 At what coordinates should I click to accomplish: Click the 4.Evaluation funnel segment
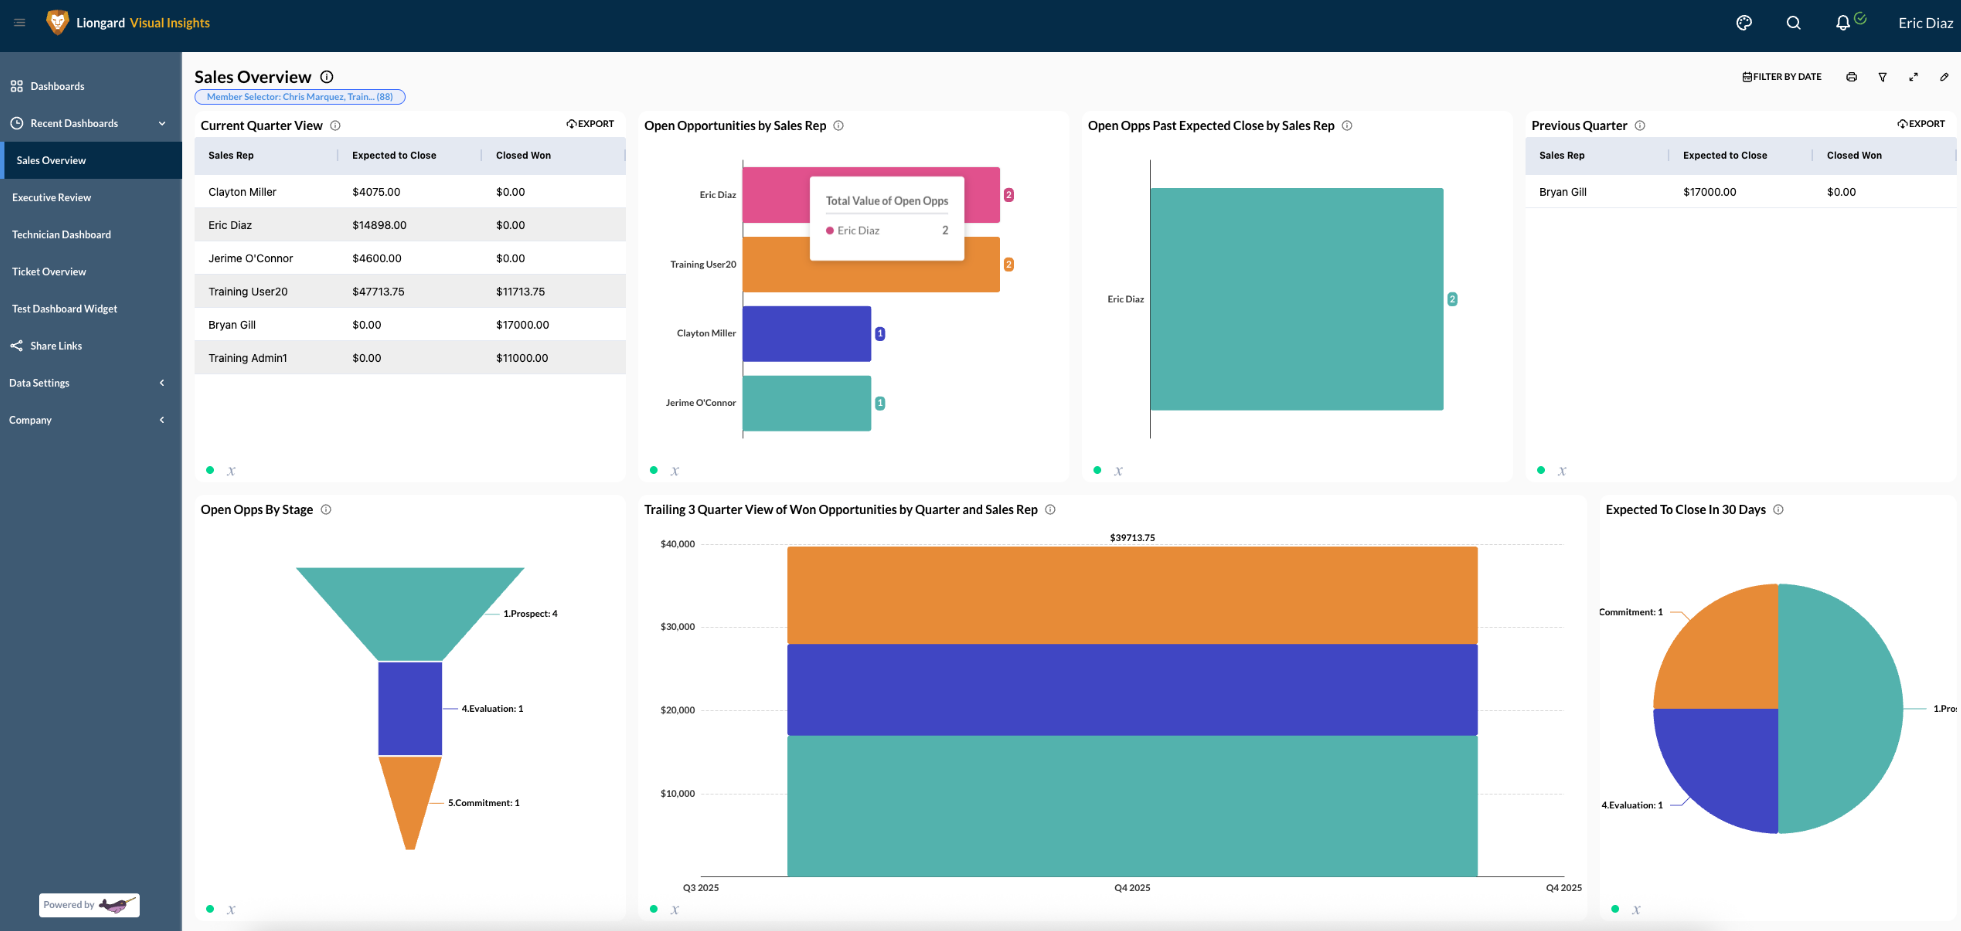pos(410,708)
